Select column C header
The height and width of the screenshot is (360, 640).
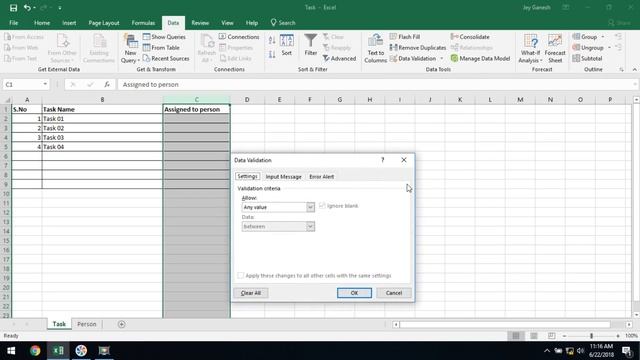196,100
